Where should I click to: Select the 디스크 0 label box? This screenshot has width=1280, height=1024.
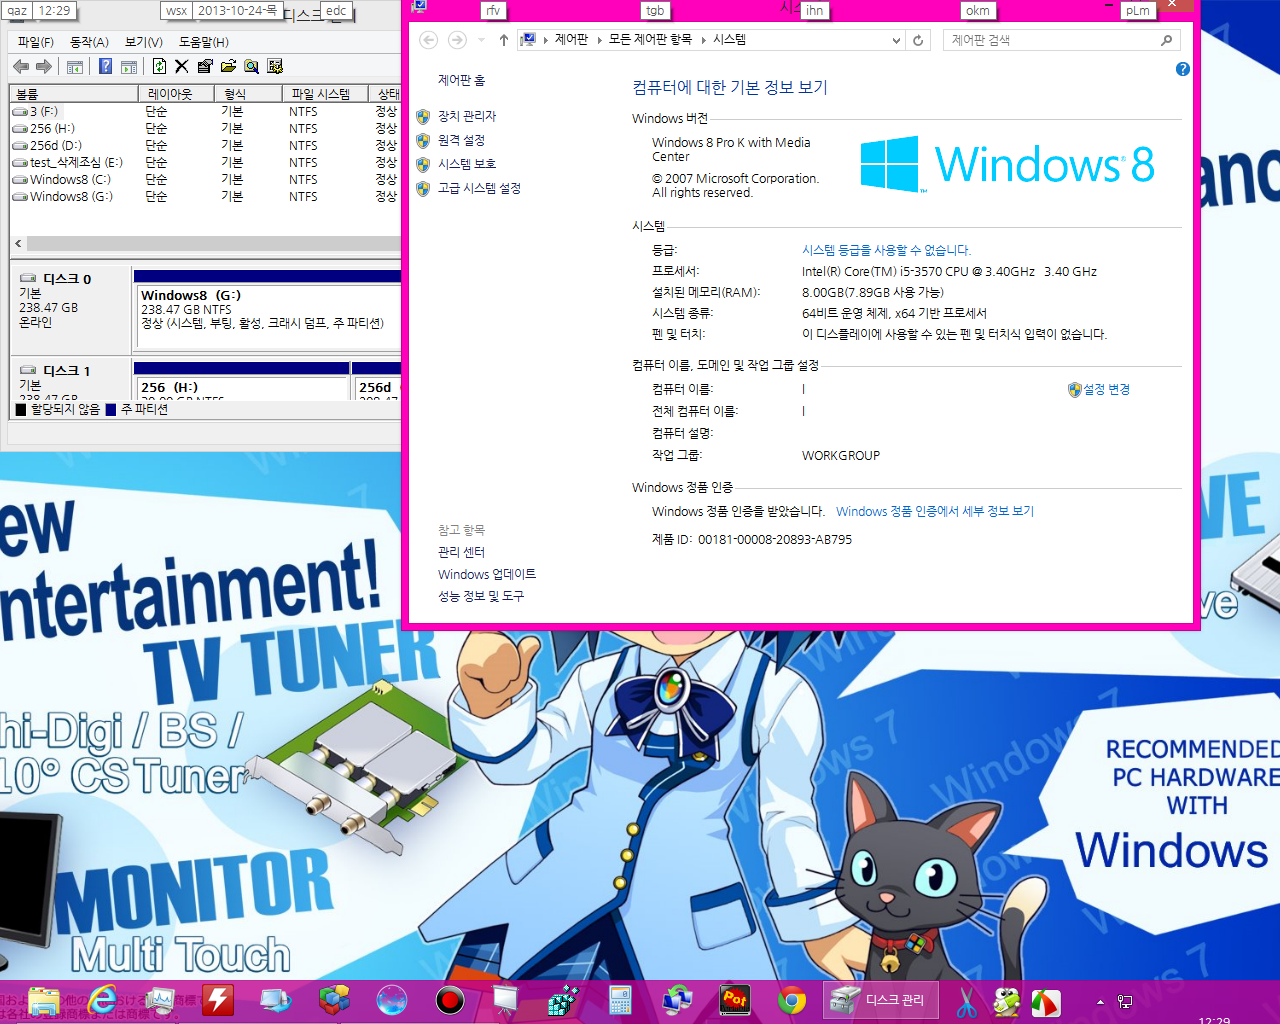(x=70, y=309)
